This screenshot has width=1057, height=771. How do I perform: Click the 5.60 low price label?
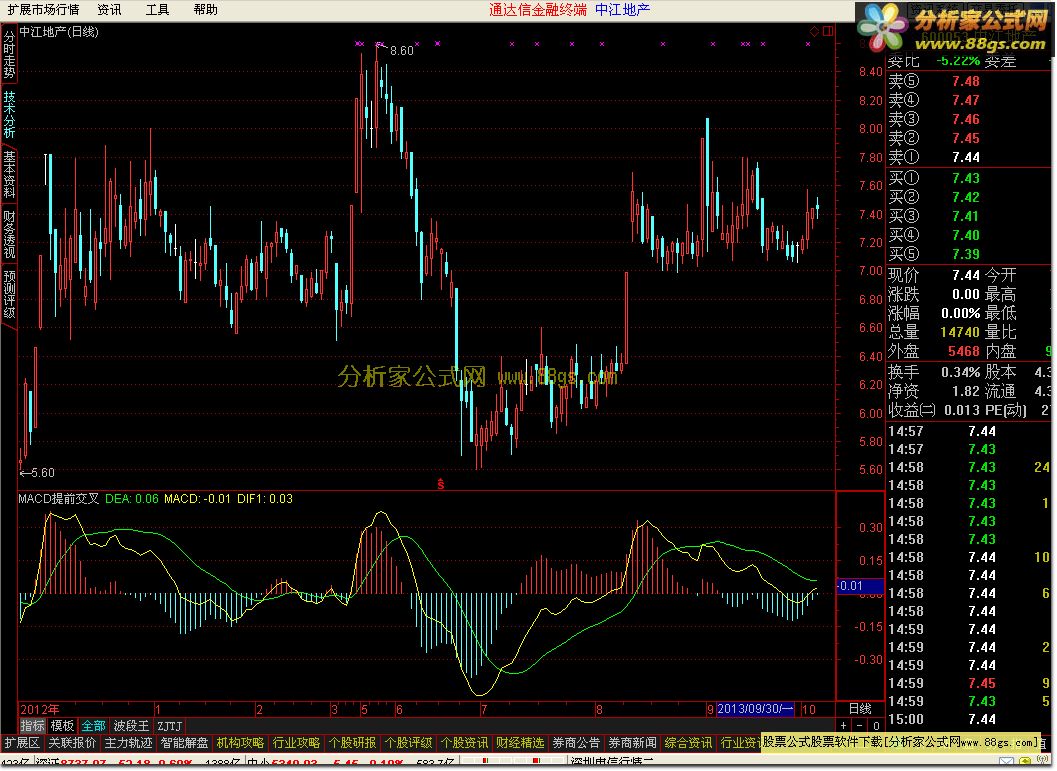point(42,472)
